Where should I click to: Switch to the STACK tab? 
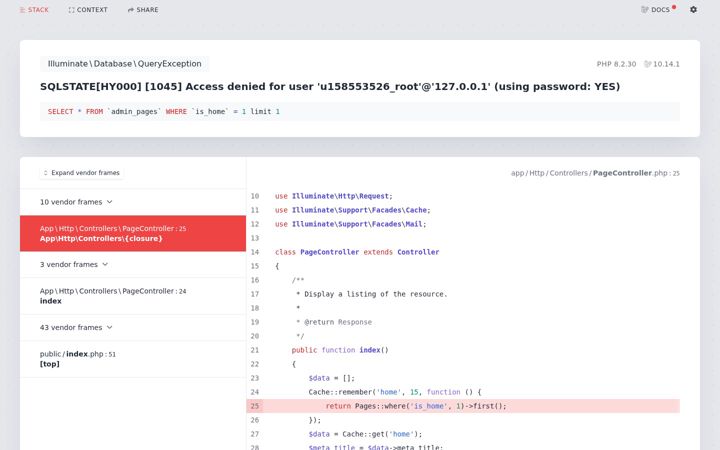click(x=34, y=10)
